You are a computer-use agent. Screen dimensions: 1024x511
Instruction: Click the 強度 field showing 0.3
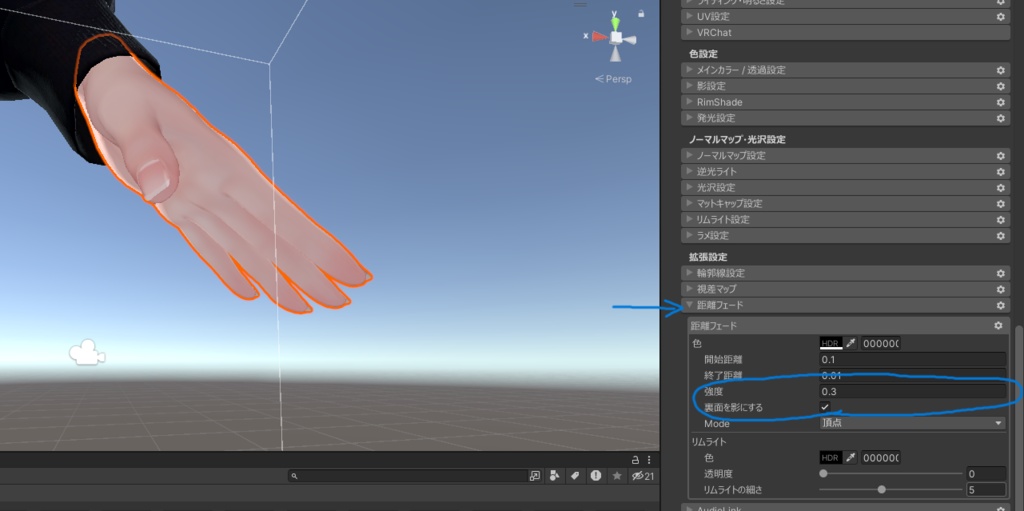click(x=912, y=391)
